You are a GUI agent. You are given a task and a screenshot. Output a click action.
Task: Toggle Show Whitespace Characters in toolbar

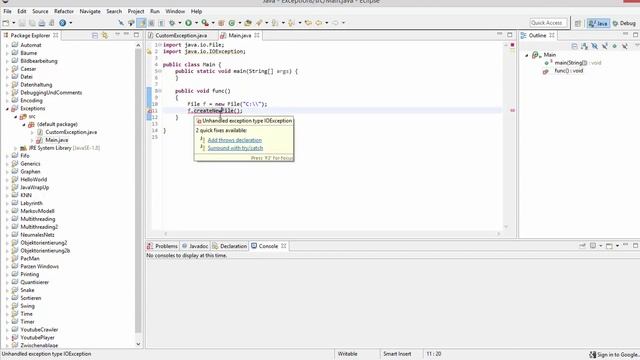(162, 23)
